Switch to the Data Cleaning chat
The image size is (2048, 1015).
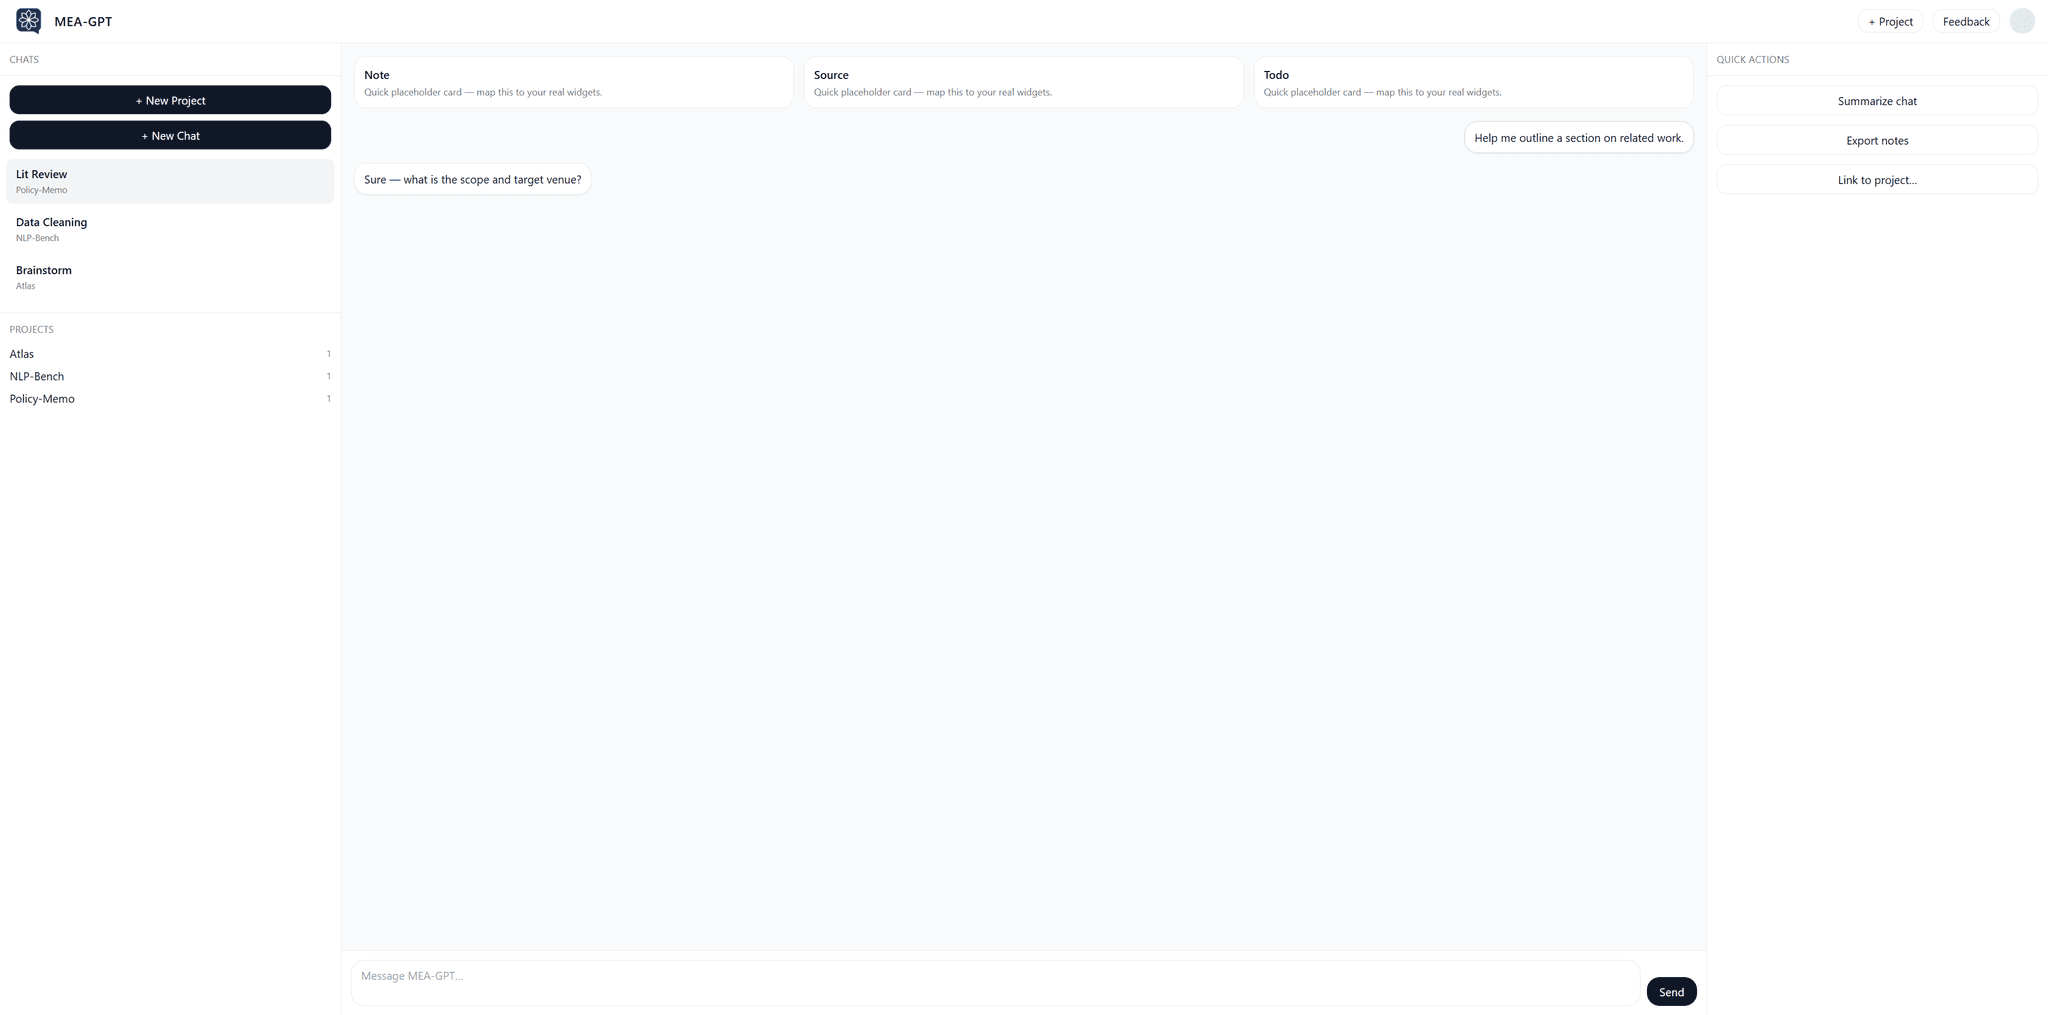(x=170, y=228)
